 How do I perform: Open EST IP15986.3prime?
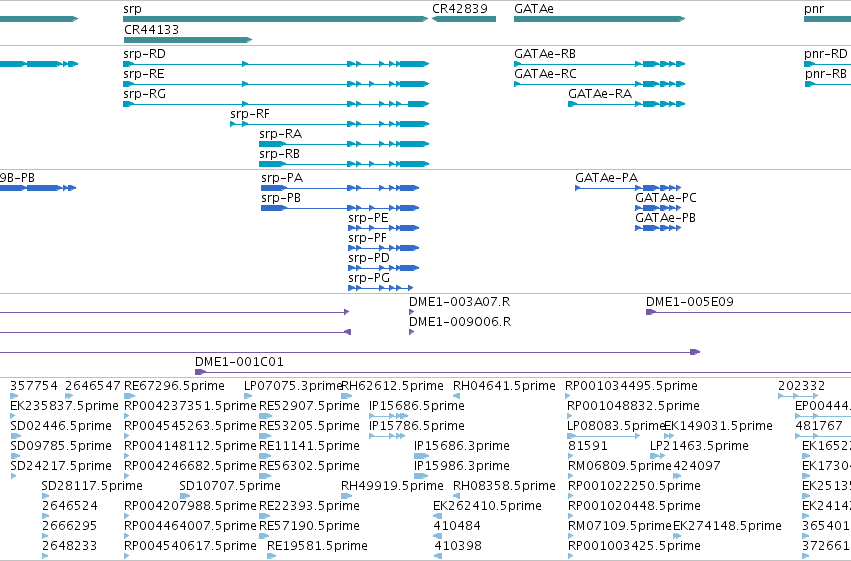point(462,467)
